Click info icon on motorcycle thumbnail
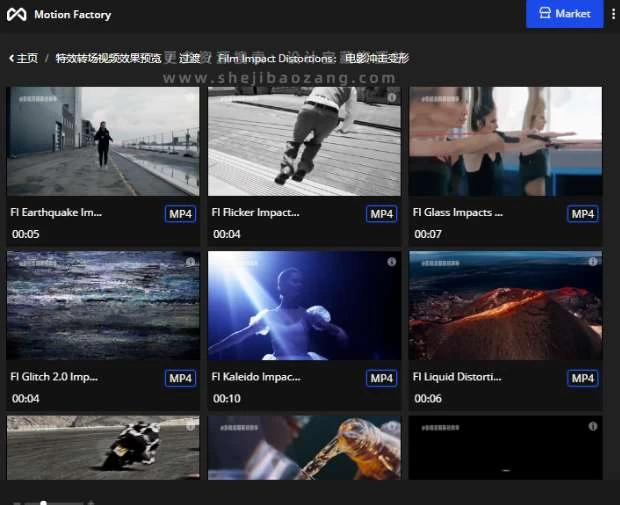Viewport: 620px width, 505px height. coord(190,427)
